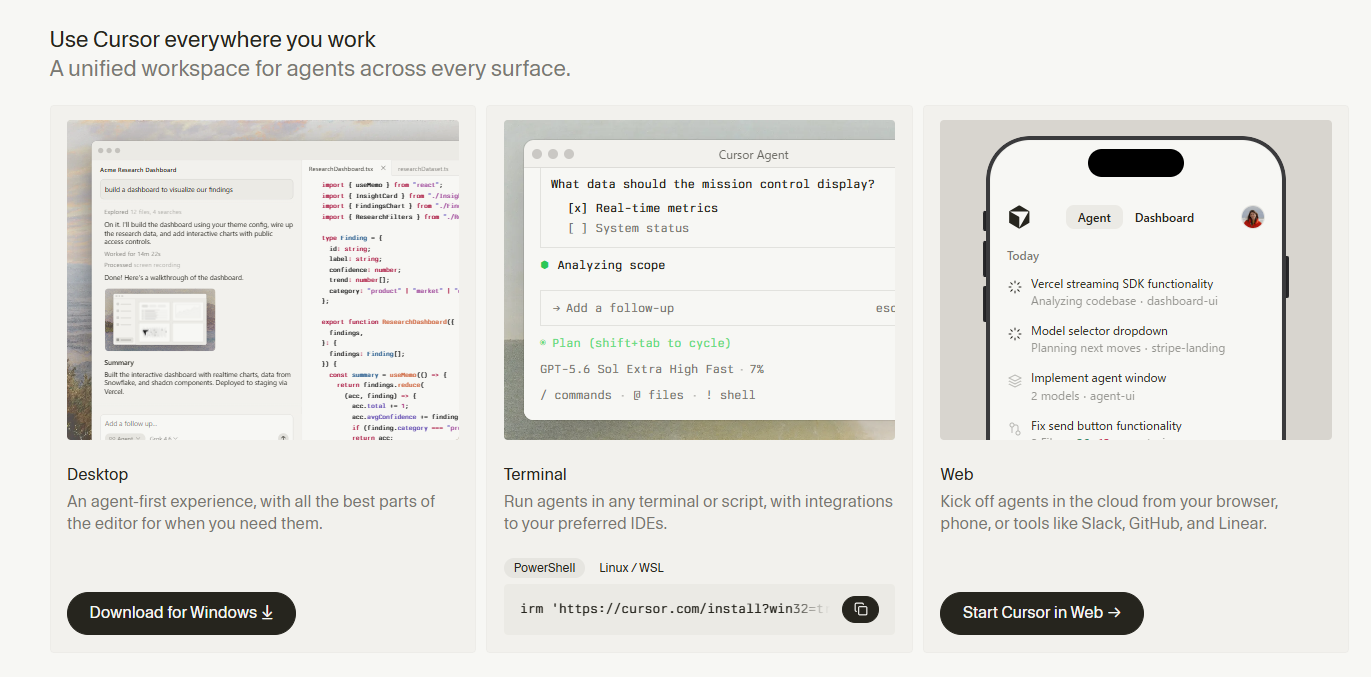Click Download for Windows button
Screen dimensions: 1371x677
click(x=181, y=613)
